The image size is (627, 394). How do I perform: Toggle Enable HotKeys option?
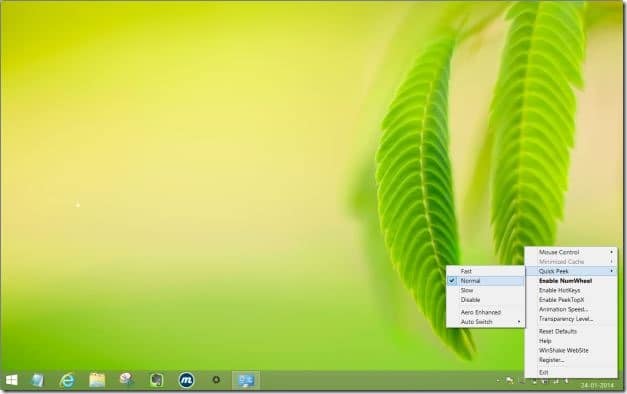(571, 290)
